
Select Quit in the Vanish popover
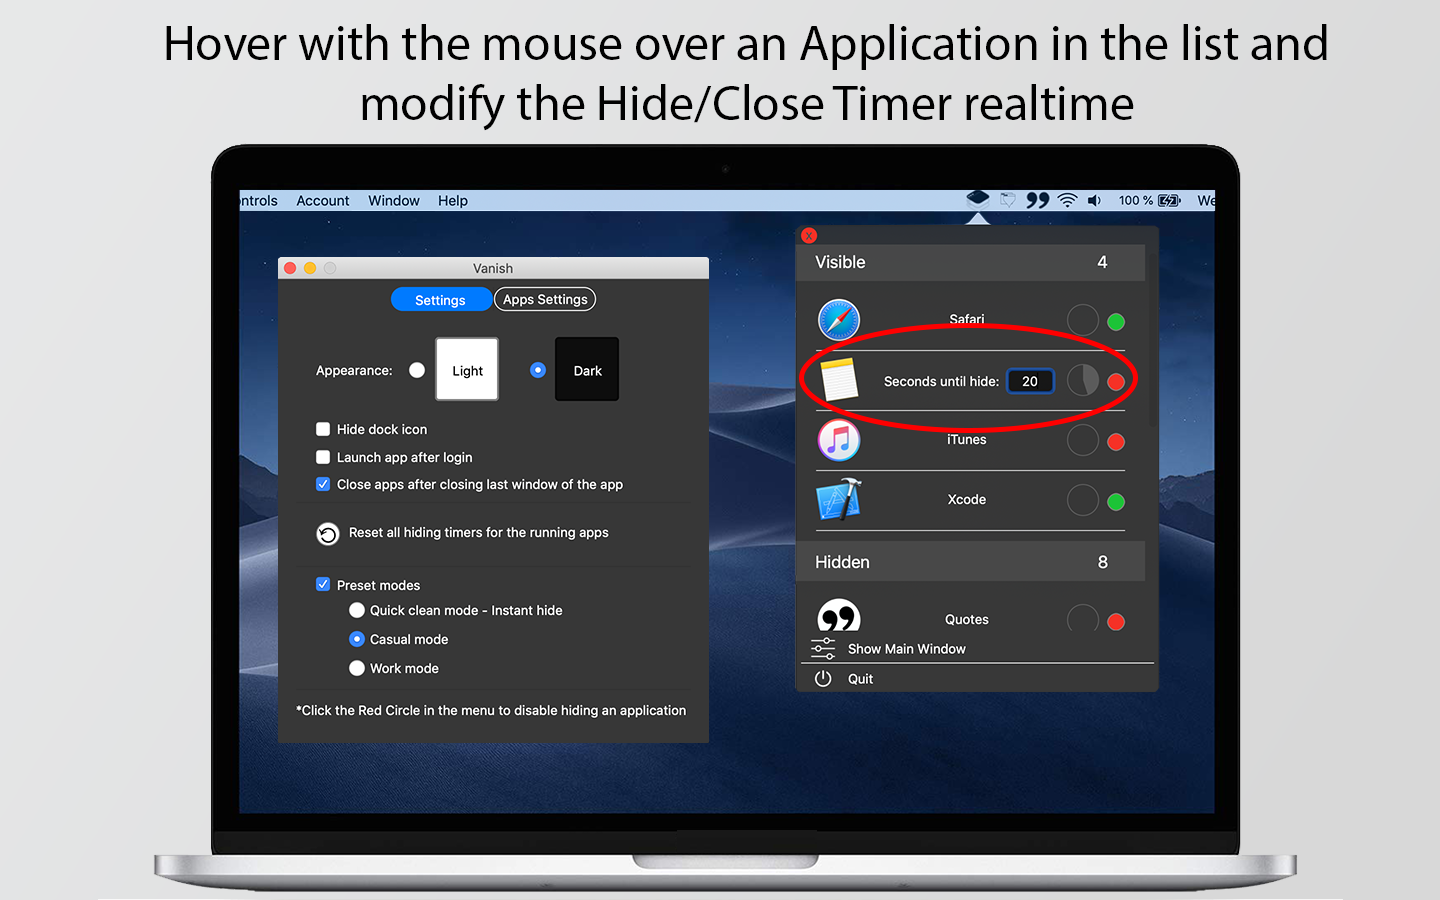[x=860, y=679]
